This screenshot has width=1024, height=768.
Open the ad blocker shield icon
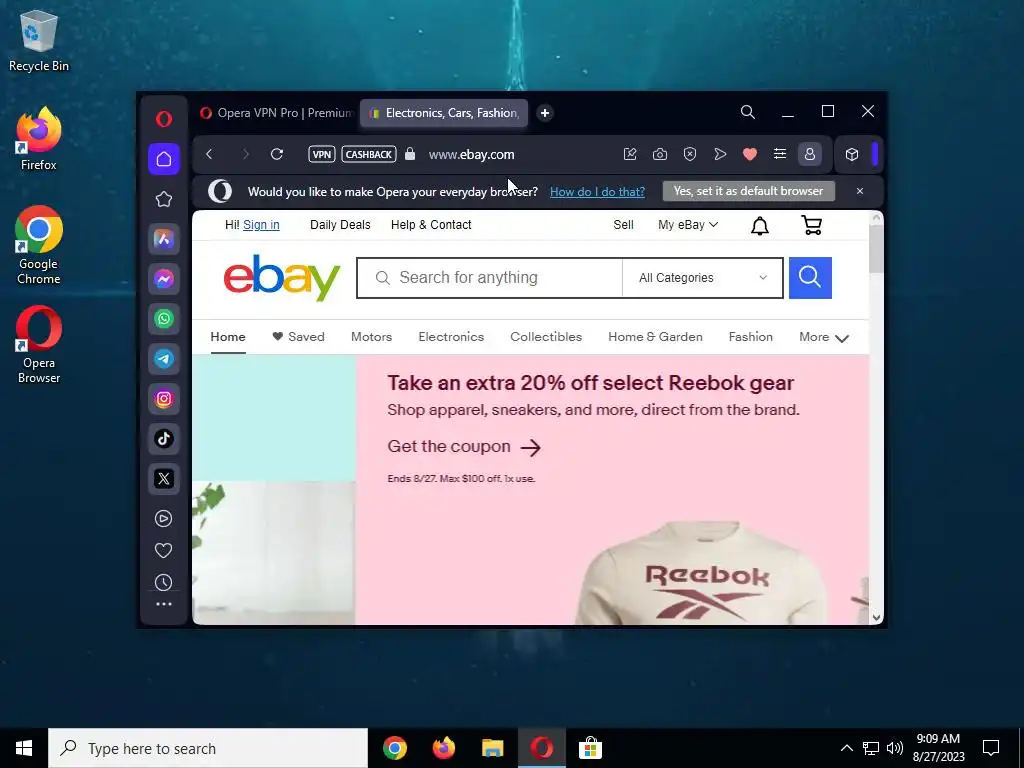pyautogui.click(x=690, y=154)
